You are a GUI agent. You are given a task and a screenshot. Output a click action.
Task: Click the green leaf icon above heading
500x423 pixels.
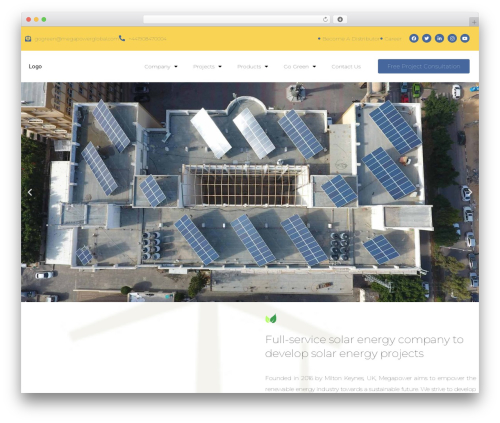[x=271, y=319]
